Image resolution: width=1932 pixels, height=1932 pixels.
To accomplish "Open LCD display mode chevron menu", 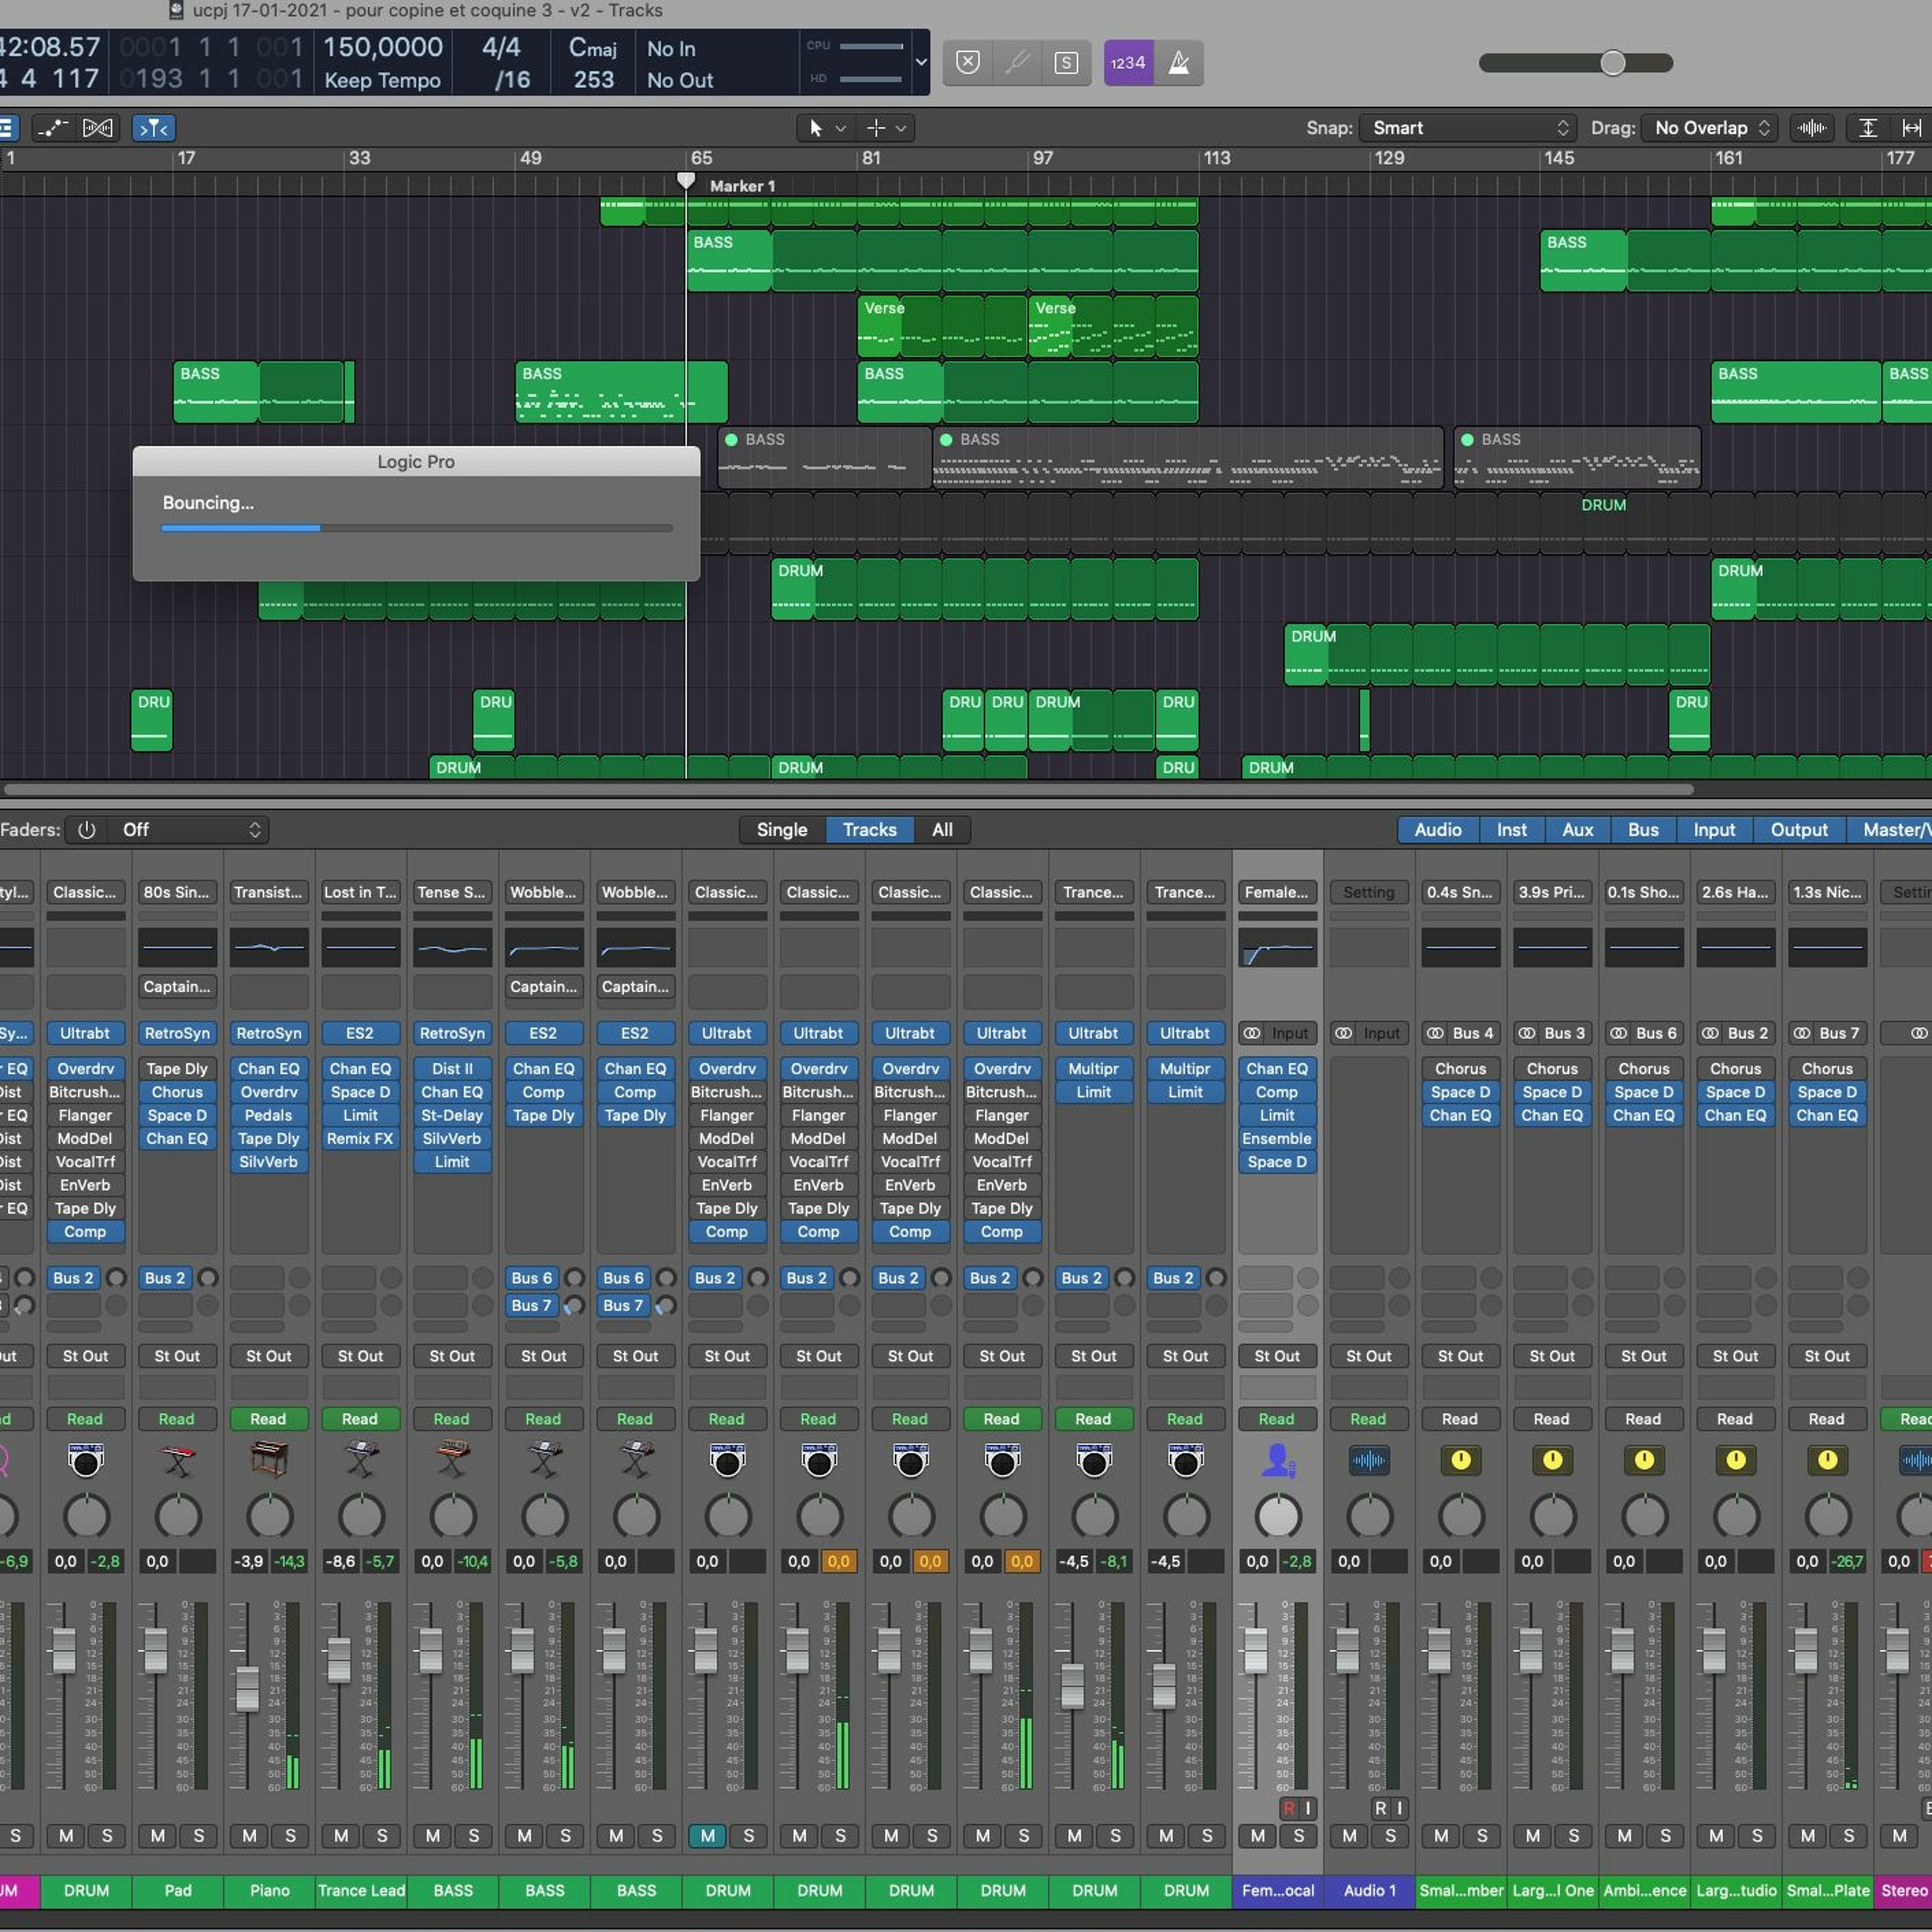I will (921, 62).
